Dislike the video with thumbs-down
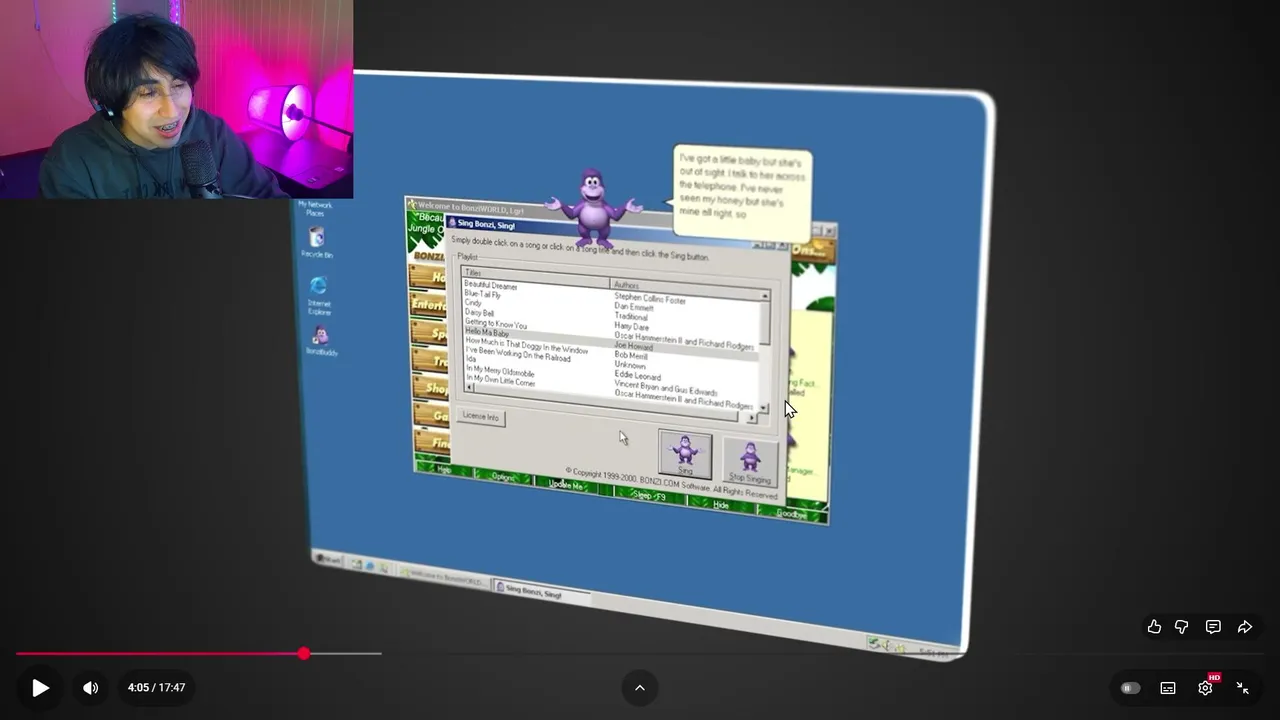This screenshot has width=1280, height=720. [x=1182, y=627]
